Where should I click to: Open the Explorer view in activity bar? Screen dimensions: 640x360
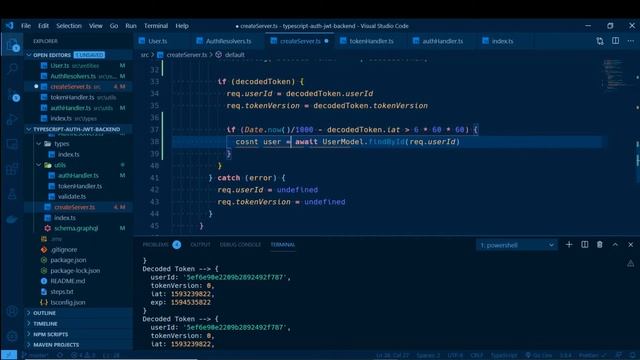[12, 45]
